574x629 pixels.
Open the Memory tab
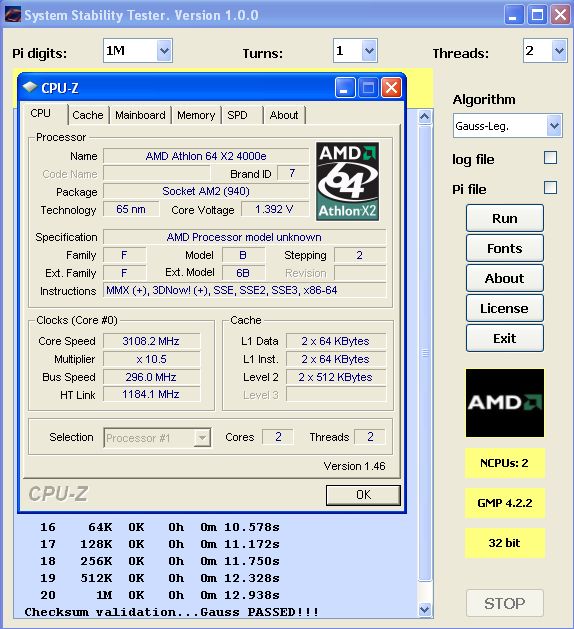(196, 115)
